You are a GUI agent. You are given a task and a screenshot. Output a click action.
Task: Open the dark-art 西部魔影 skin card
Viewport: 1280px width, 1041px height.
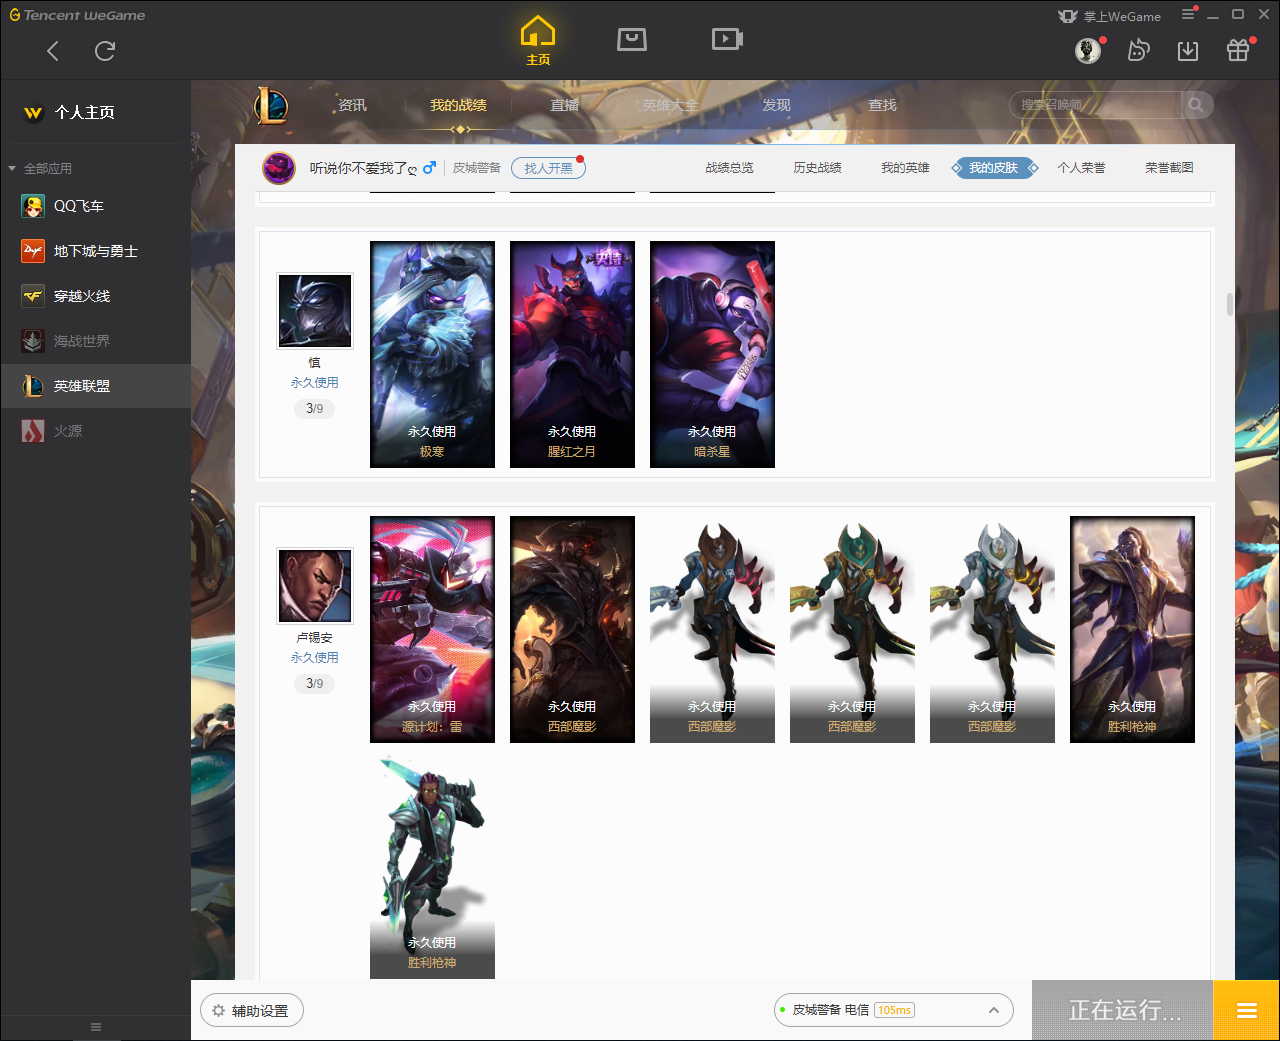click(572, 629)
